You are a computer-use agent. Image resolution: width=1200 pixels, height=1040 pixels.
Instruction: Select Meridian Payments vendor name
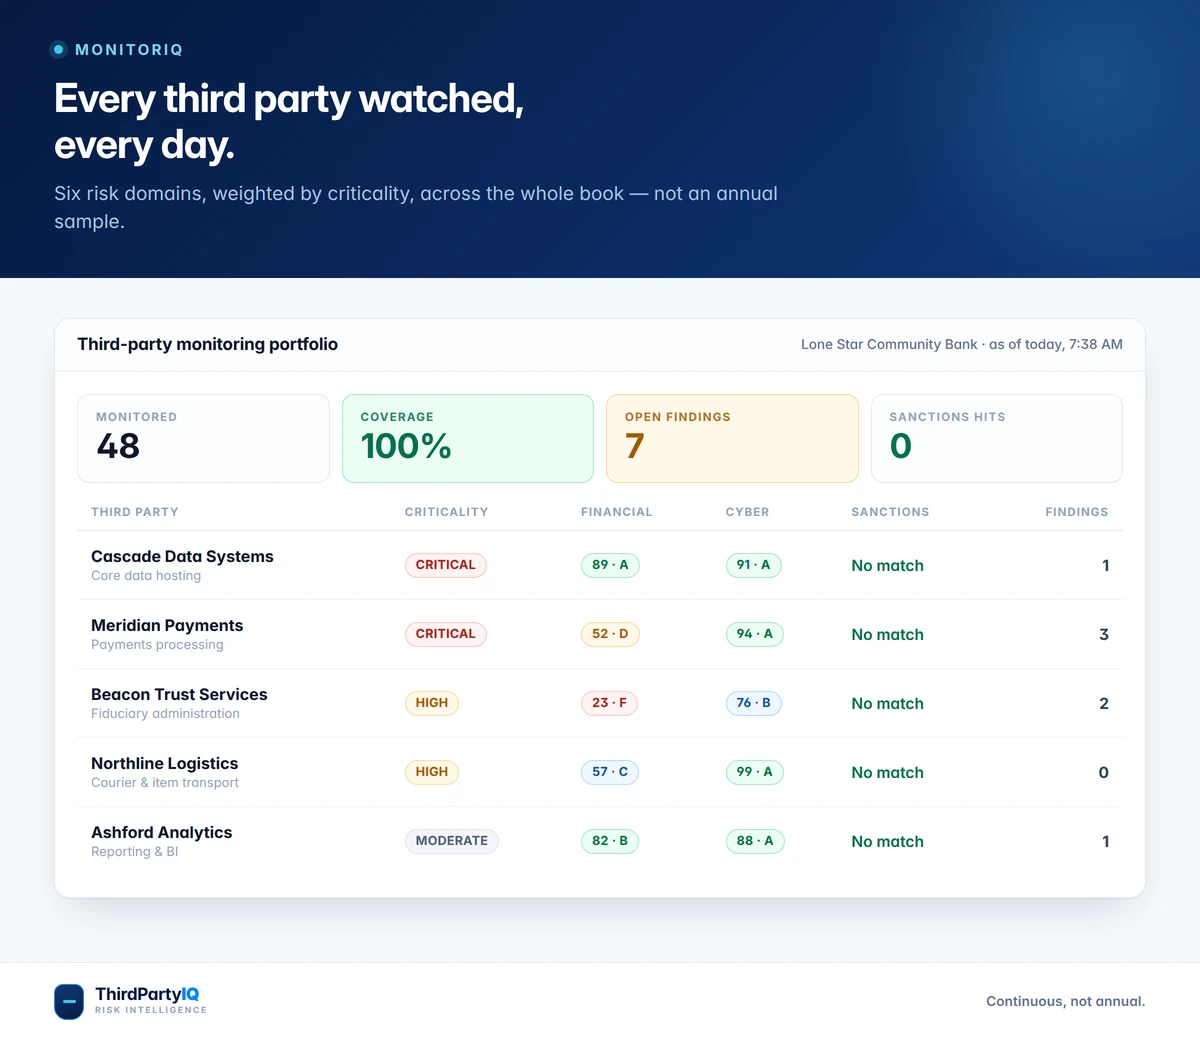pyautogui.click(x=167, y=625)
